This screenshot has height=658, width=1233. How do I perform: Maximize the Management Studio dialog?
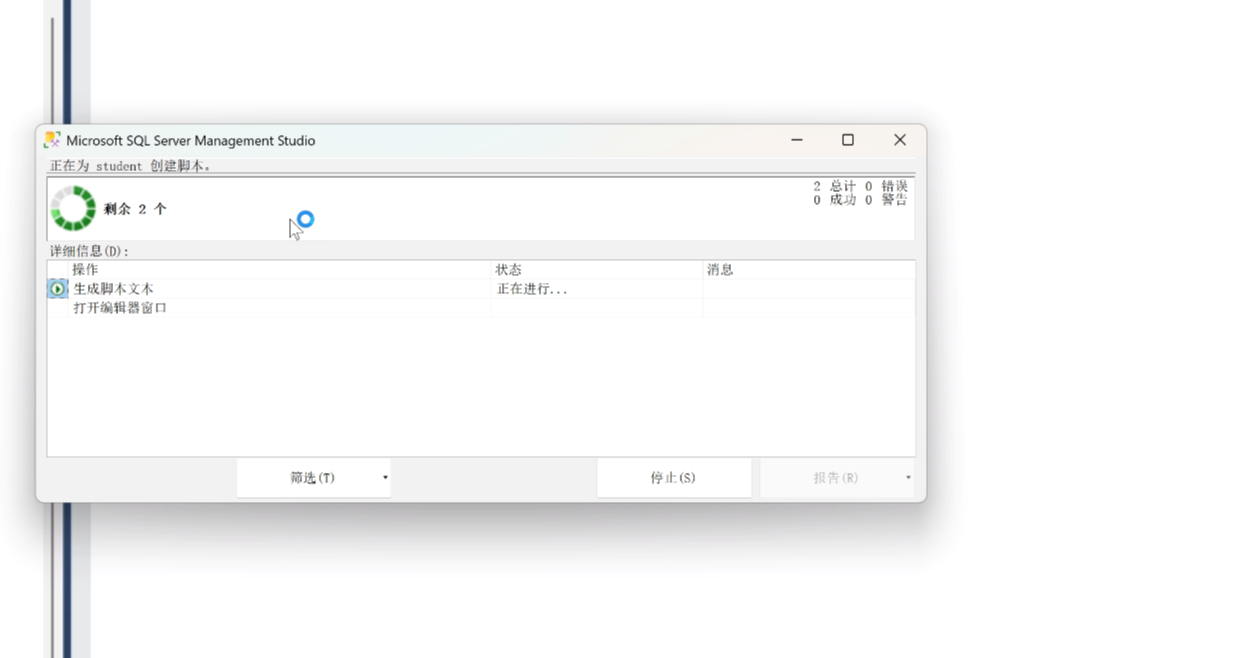coord(848,140)
